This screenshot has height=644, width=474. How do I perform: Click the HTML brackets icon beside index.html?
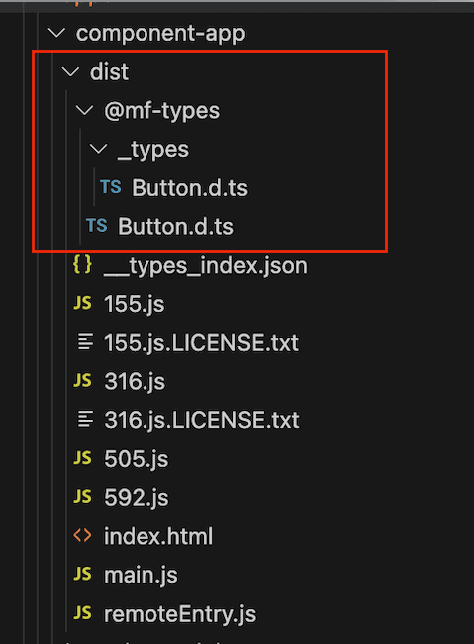pyautogui.click(x=82, y=535)
